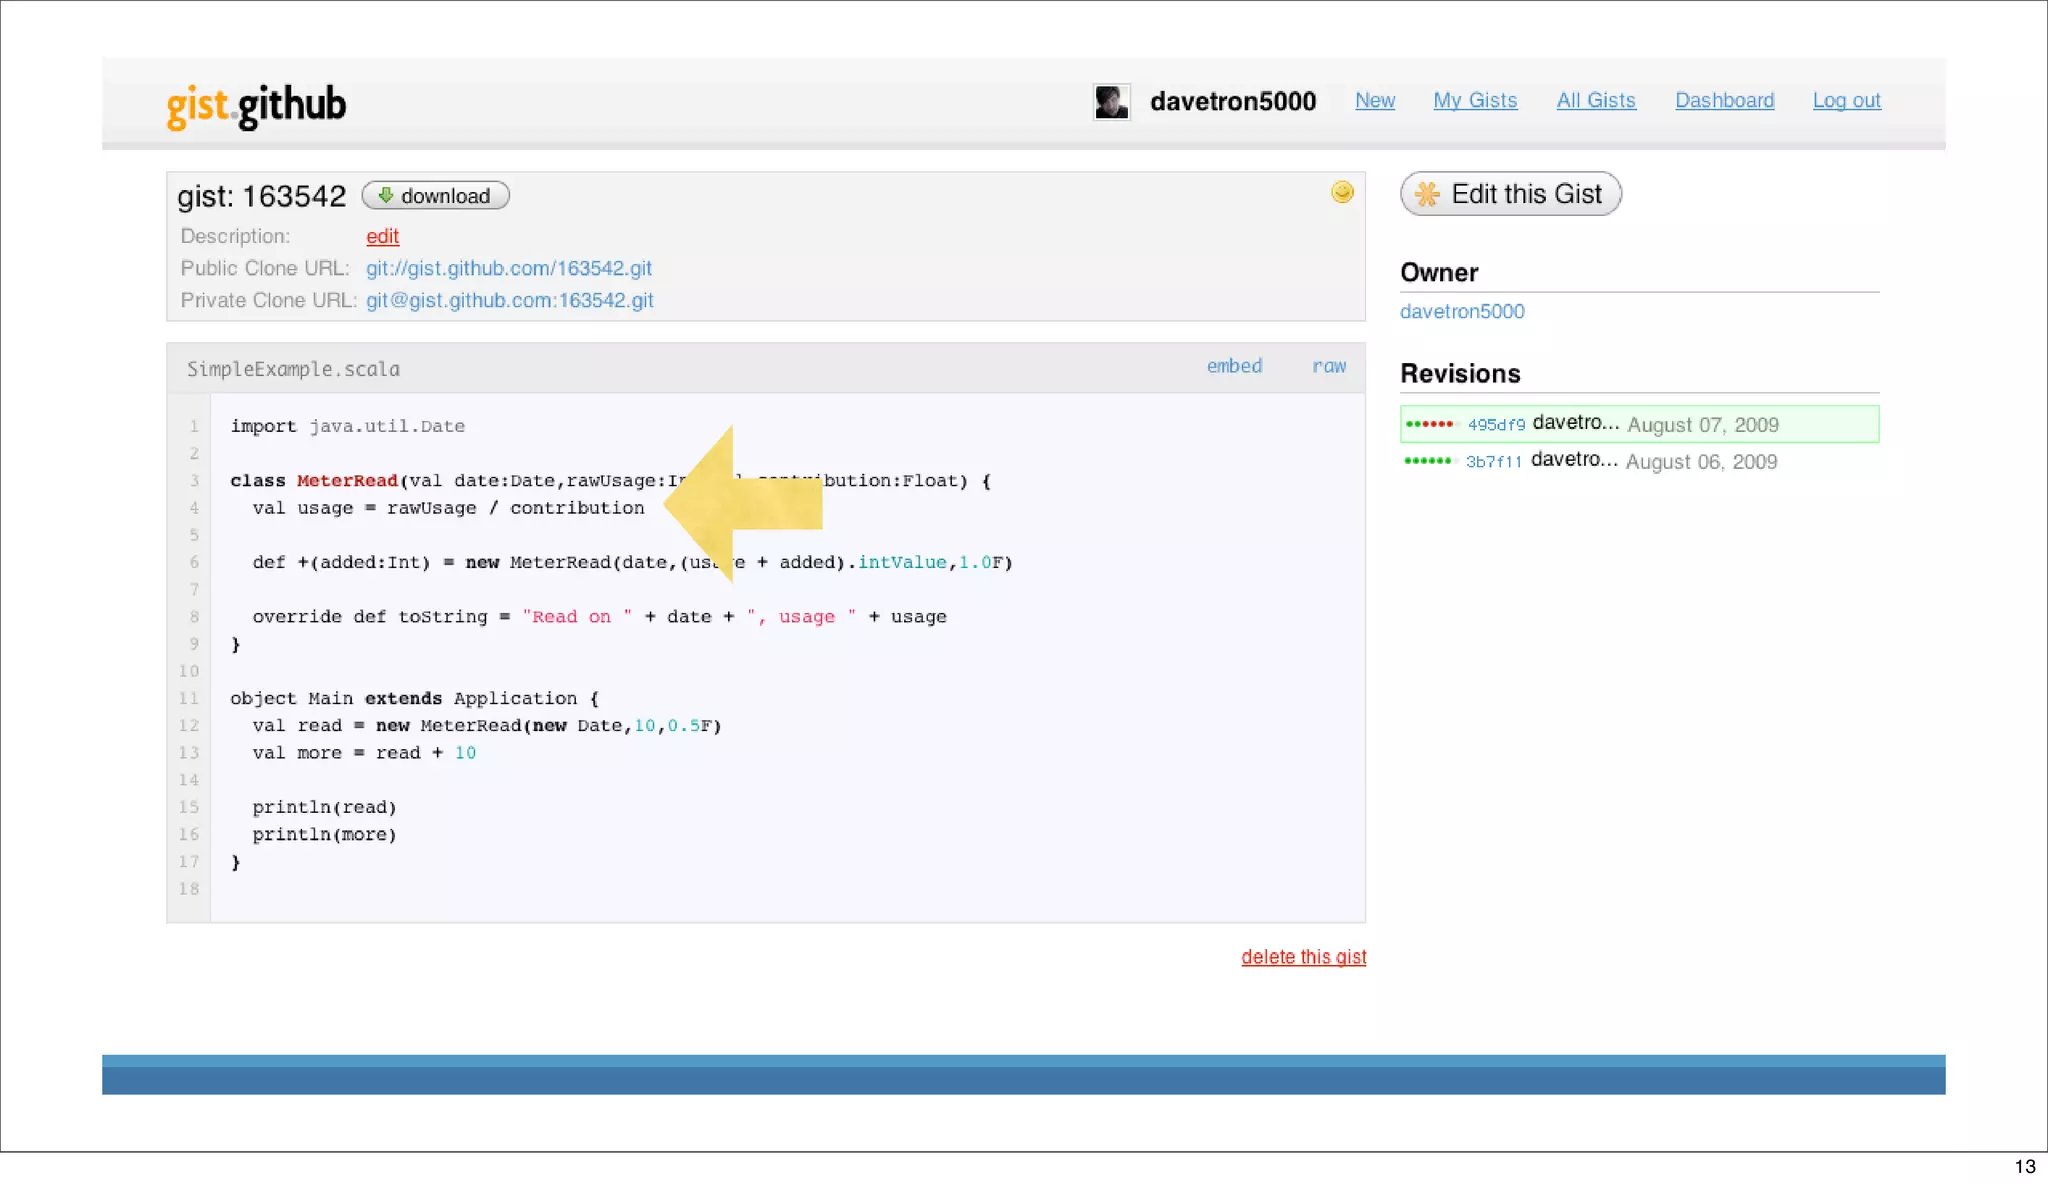Click the line 'object Main extends Application {'
The image size is (2048, 1184).
(x=414, y=698)
